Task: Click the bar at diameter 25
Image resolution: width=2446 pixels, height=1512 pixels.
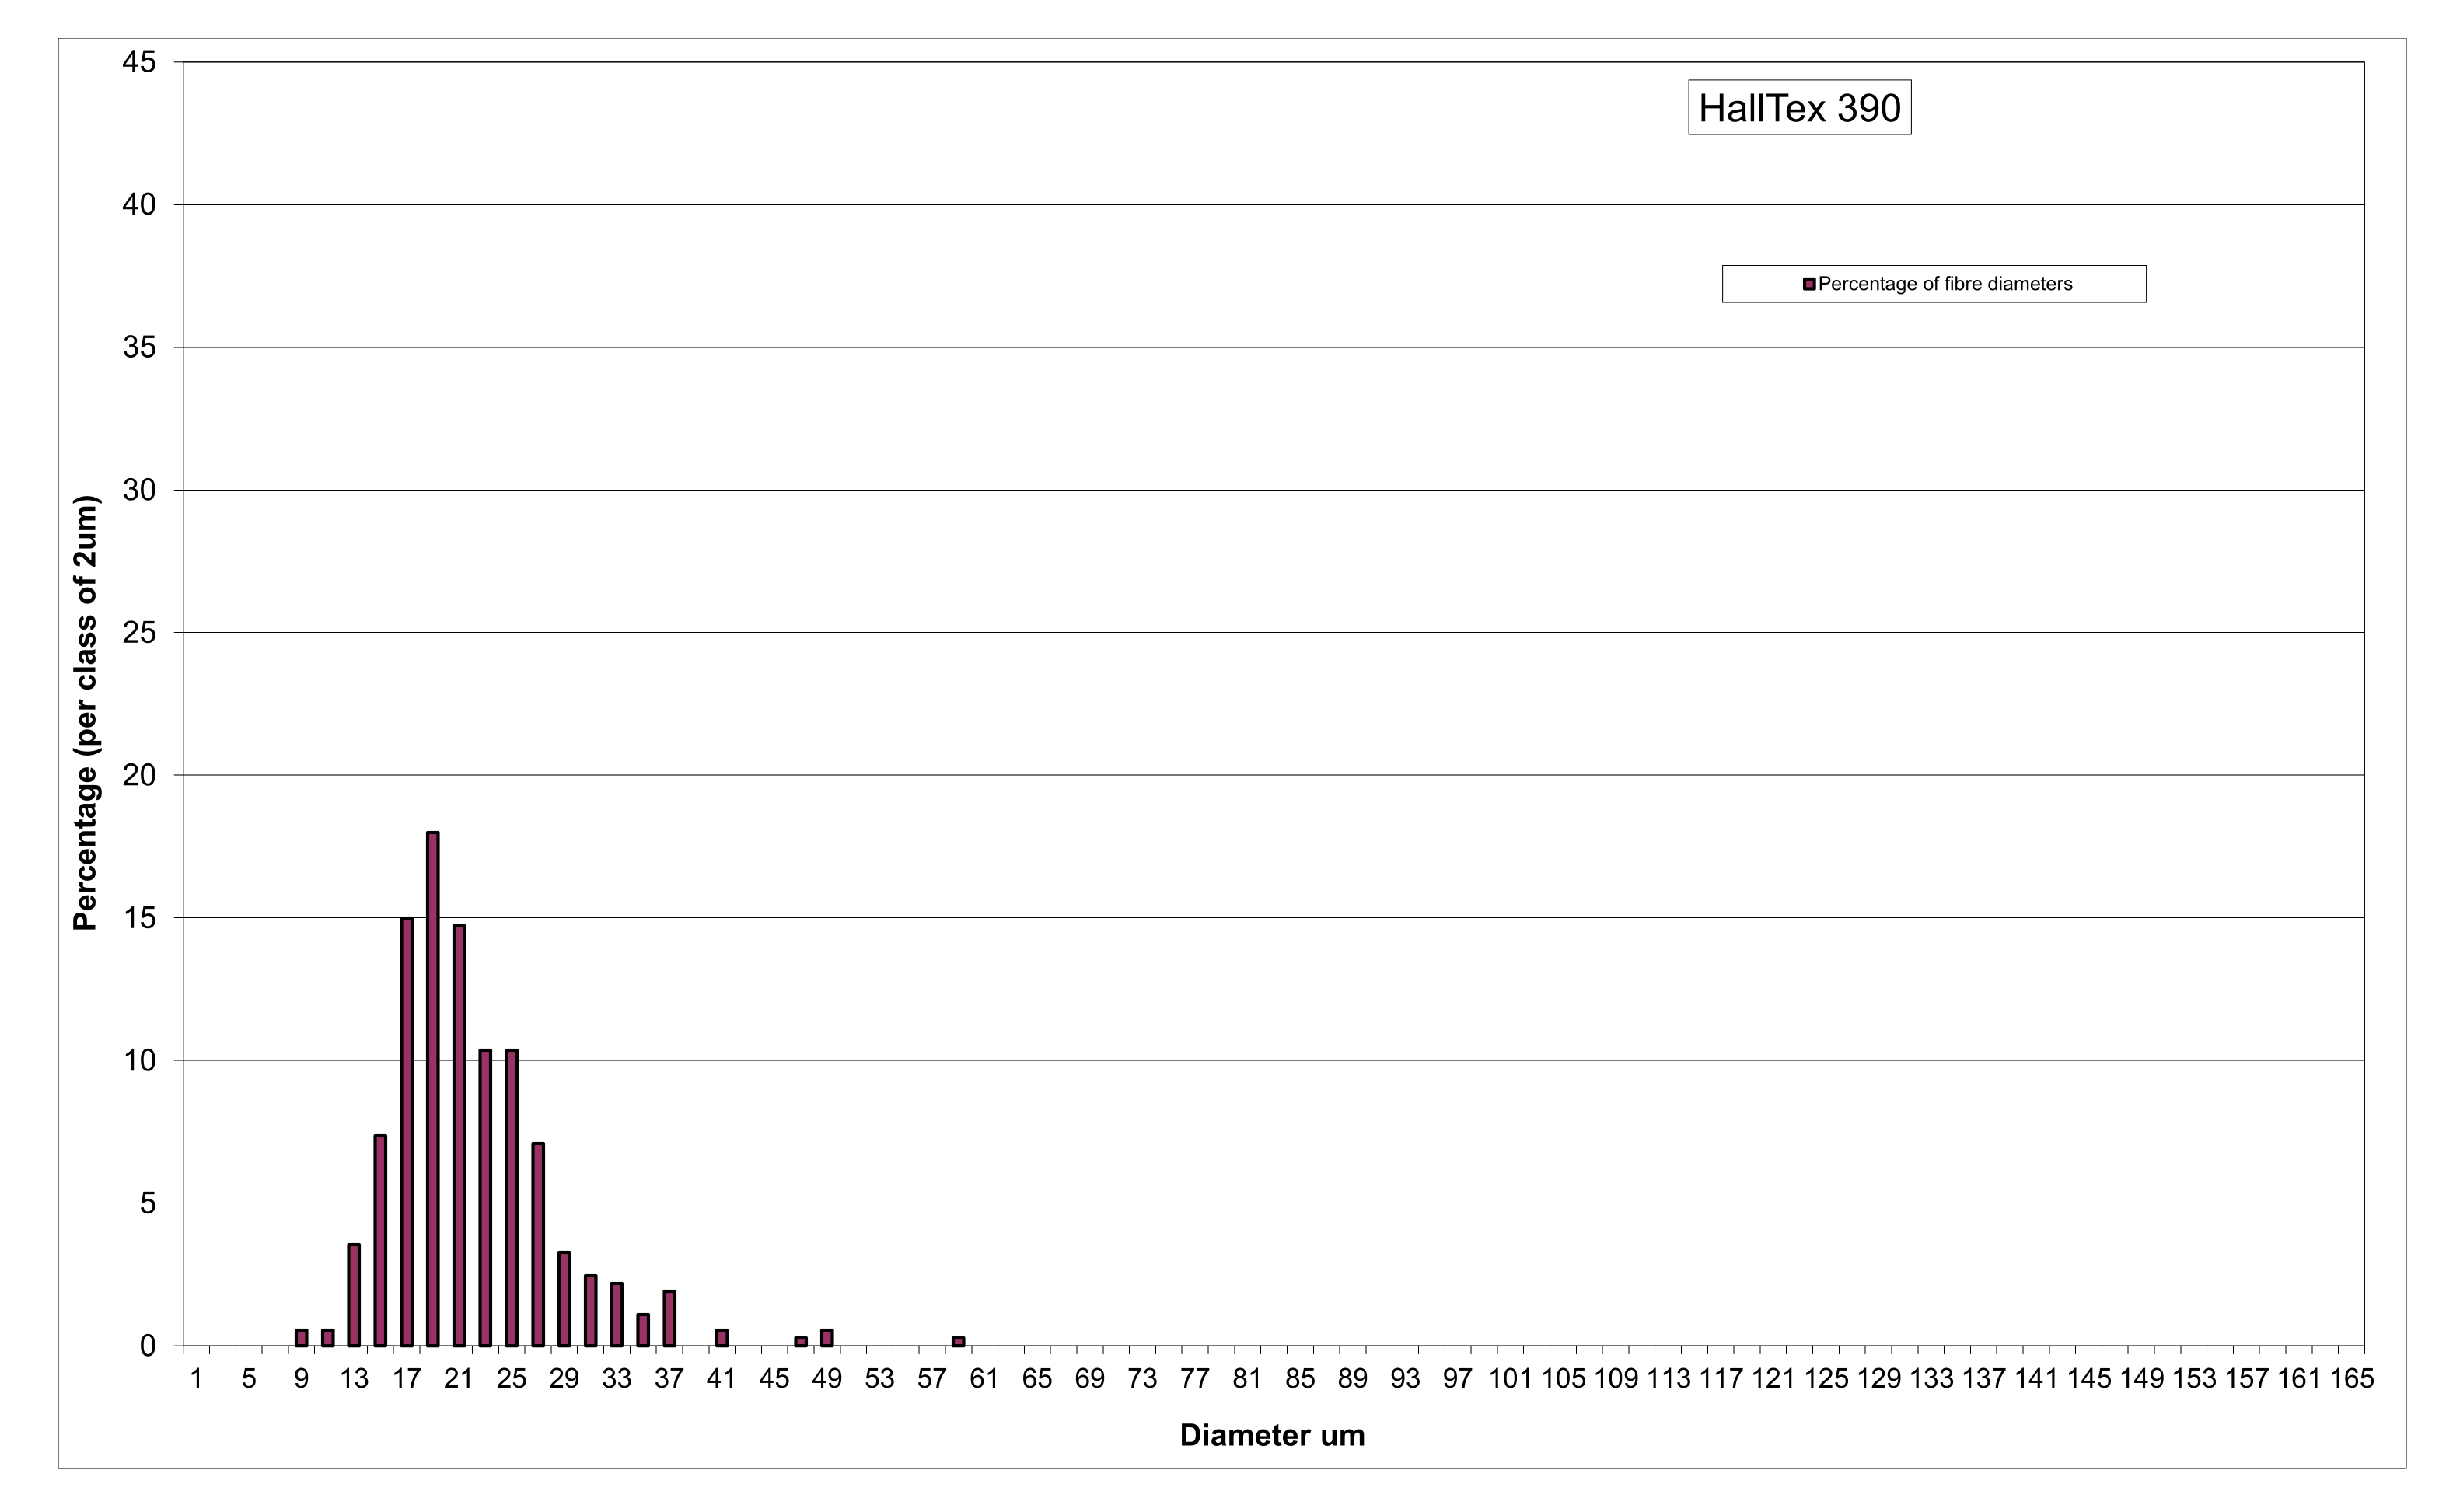Action: 512,1198
